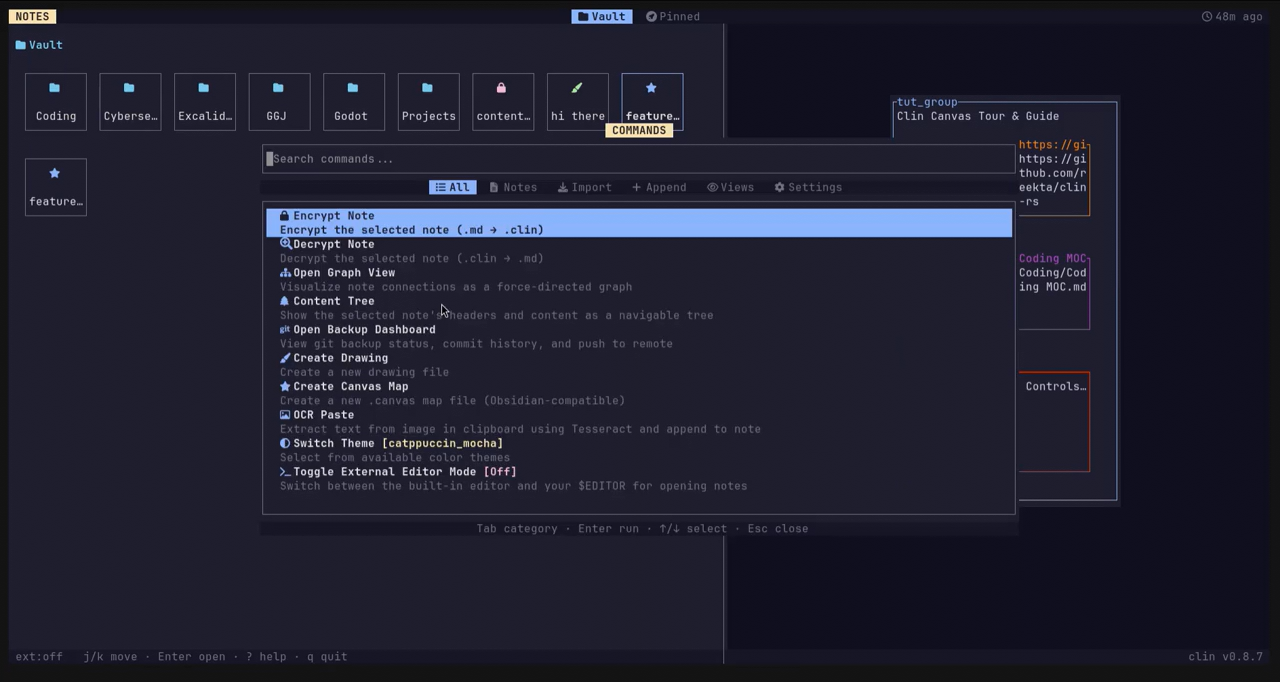This screenshot has width=1280, height=682.
Task: Click the ext:off status indicator
Action: pyautogui.click(x=39, y=657)
